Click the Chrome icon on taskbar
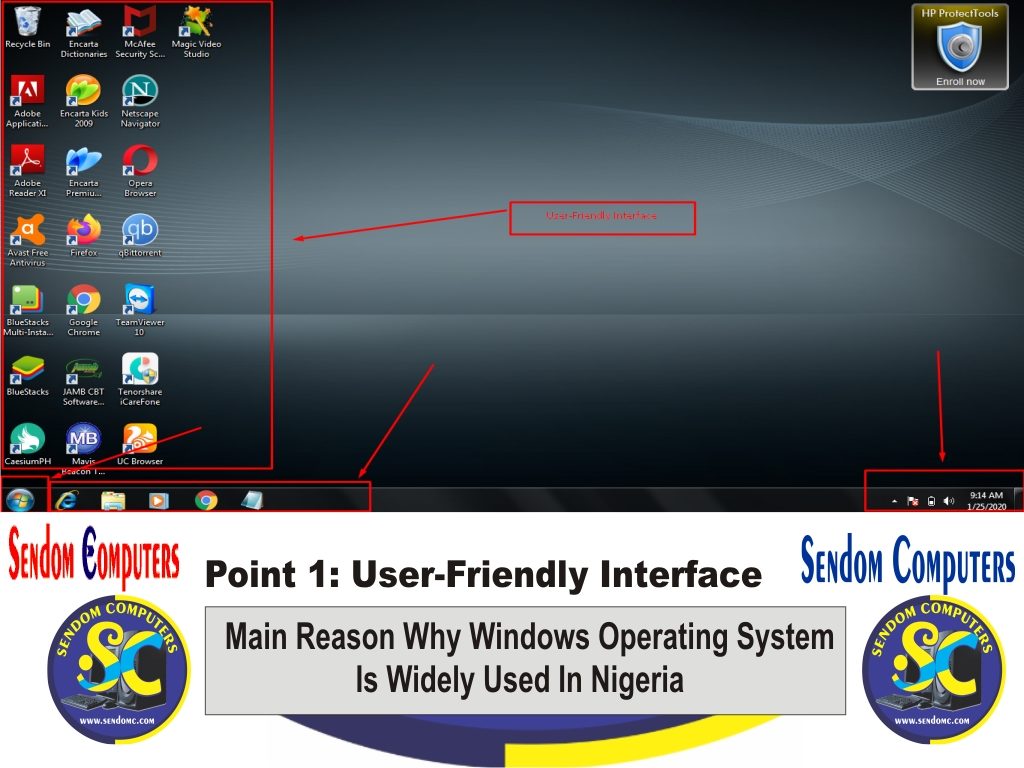Screen dimensions: 1024x768 click(206, 500)
